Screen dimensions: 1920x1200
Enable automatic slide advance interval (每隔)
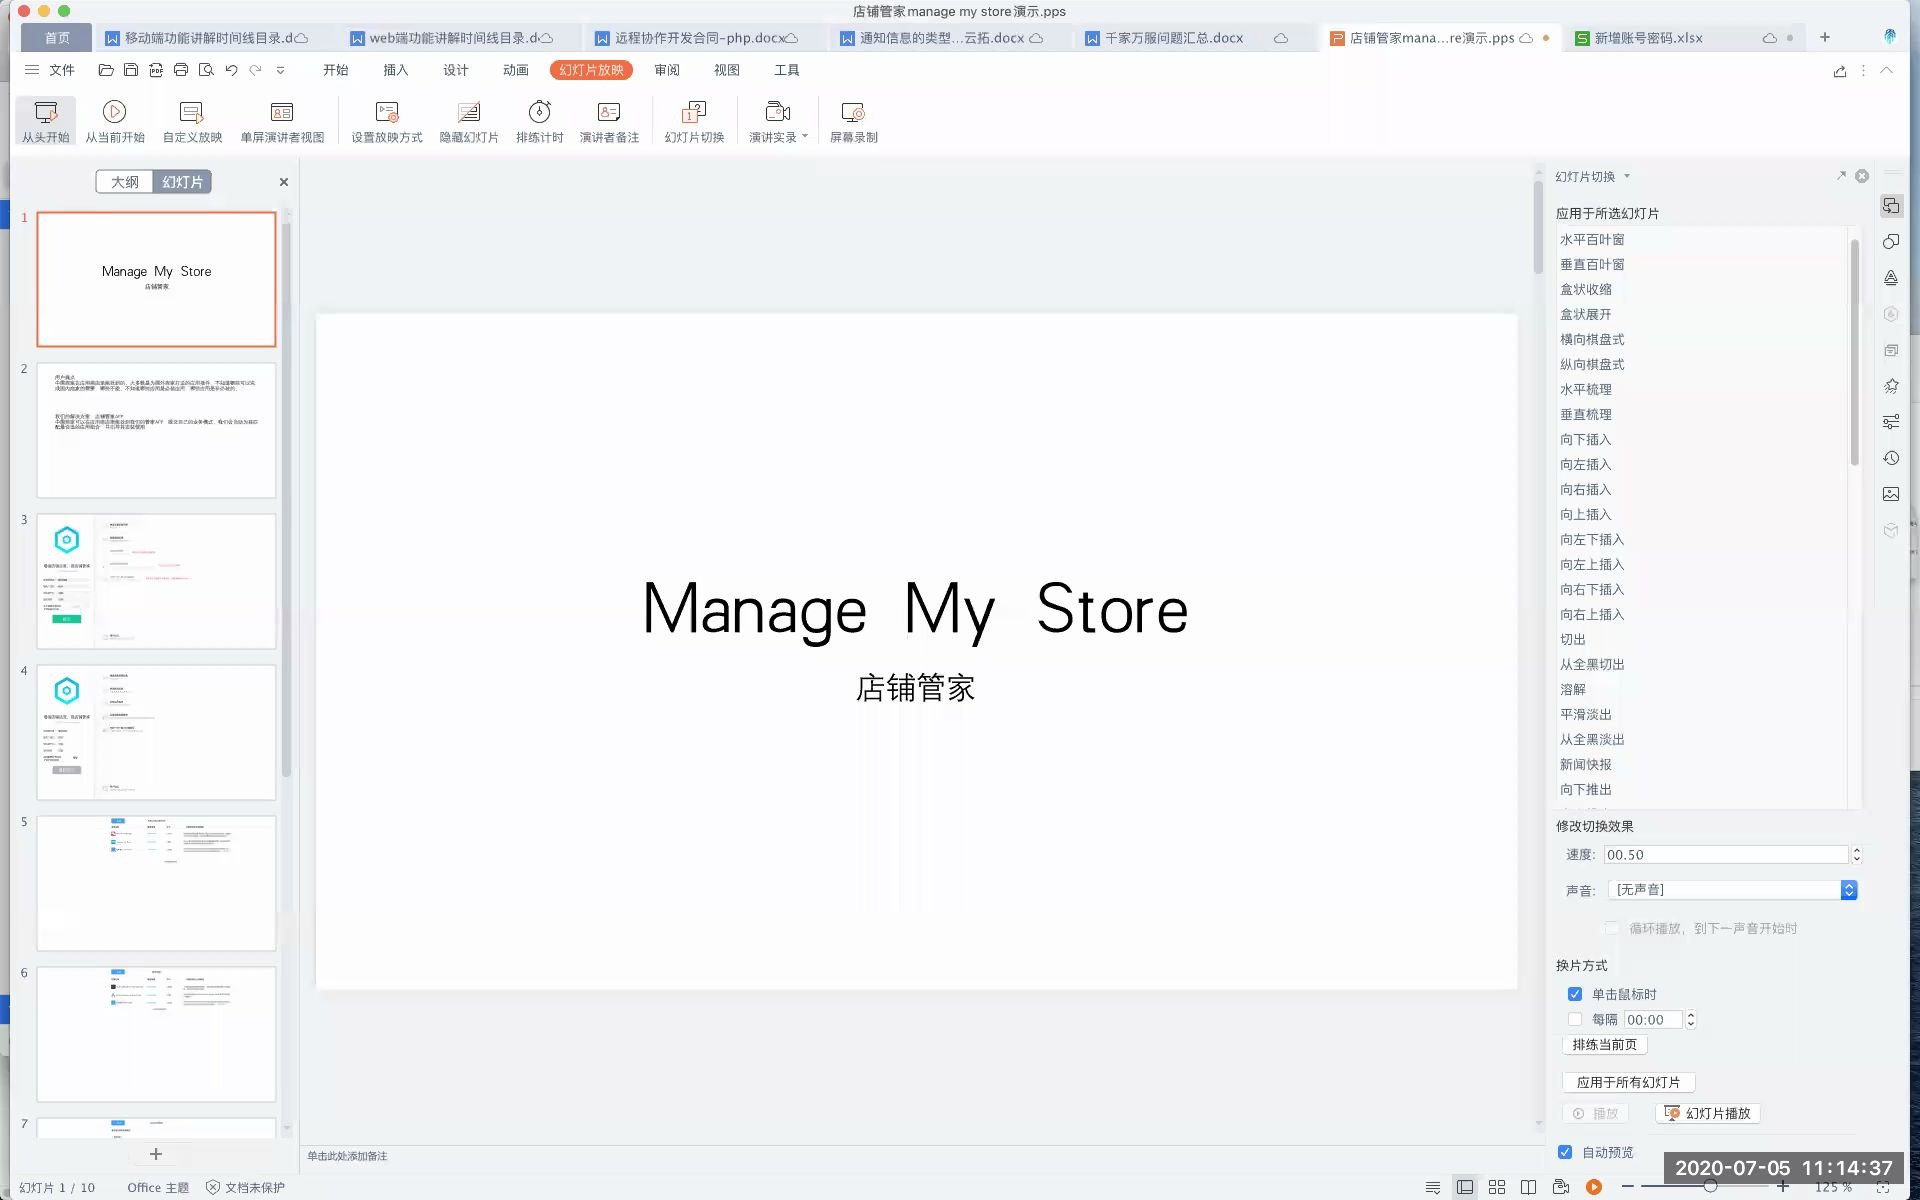tap(1575, 1019)
